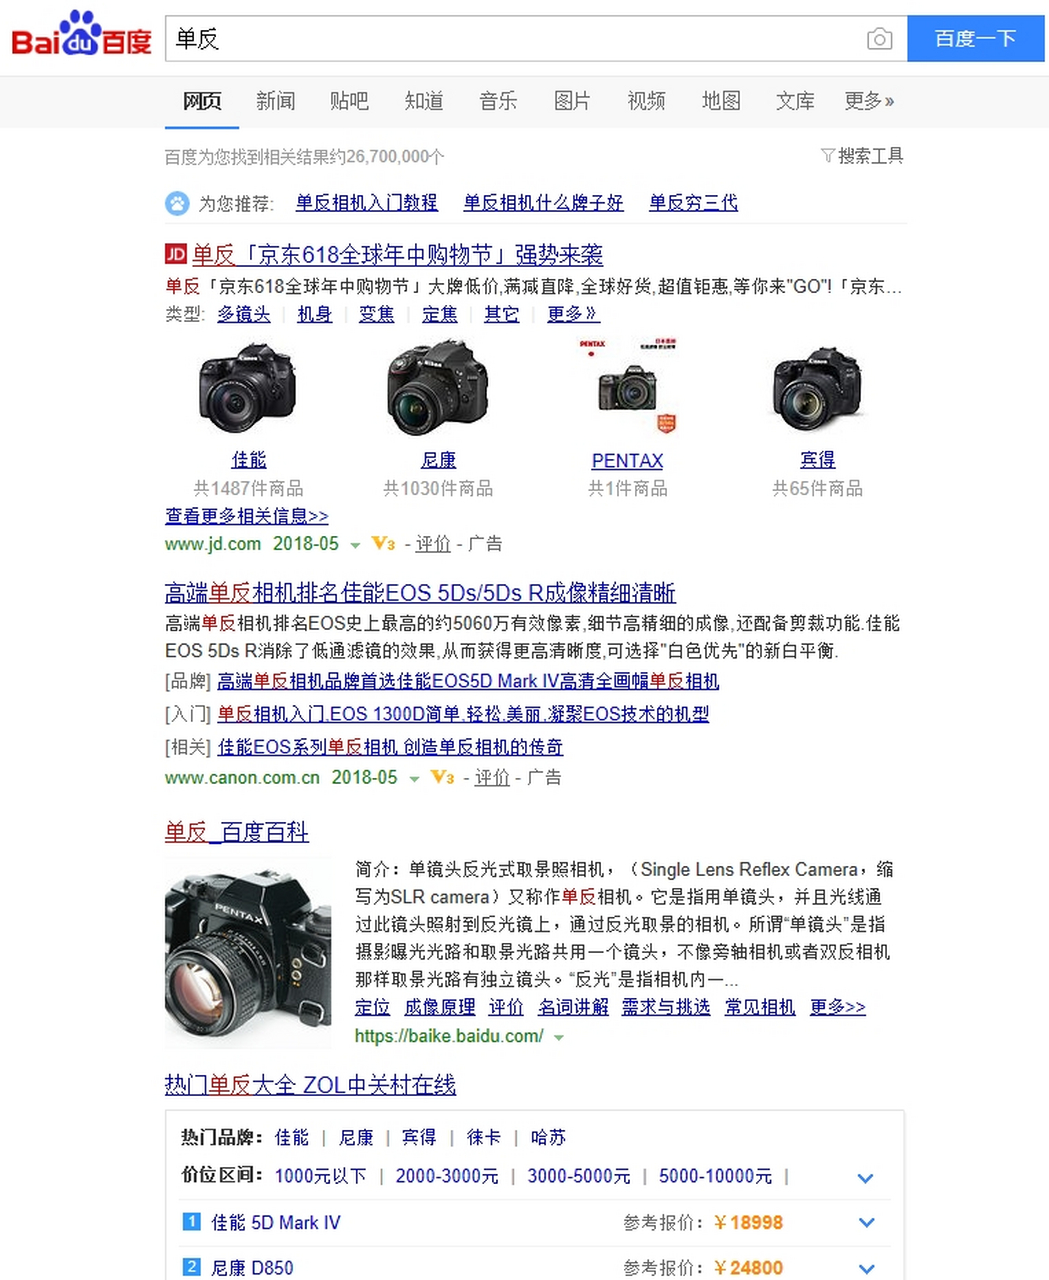The width and height of the screenshot is (1049, 1280).
Task: Open 成像原理 Baike section link
Action: (x=440, y=1007)
